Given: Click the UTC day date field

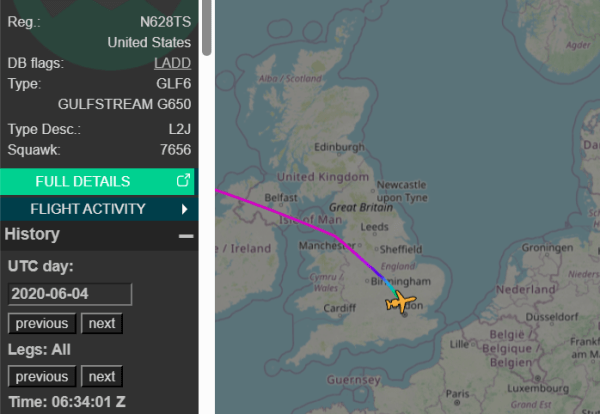Looking at the screenshot, I should click(x=70, y=294).
